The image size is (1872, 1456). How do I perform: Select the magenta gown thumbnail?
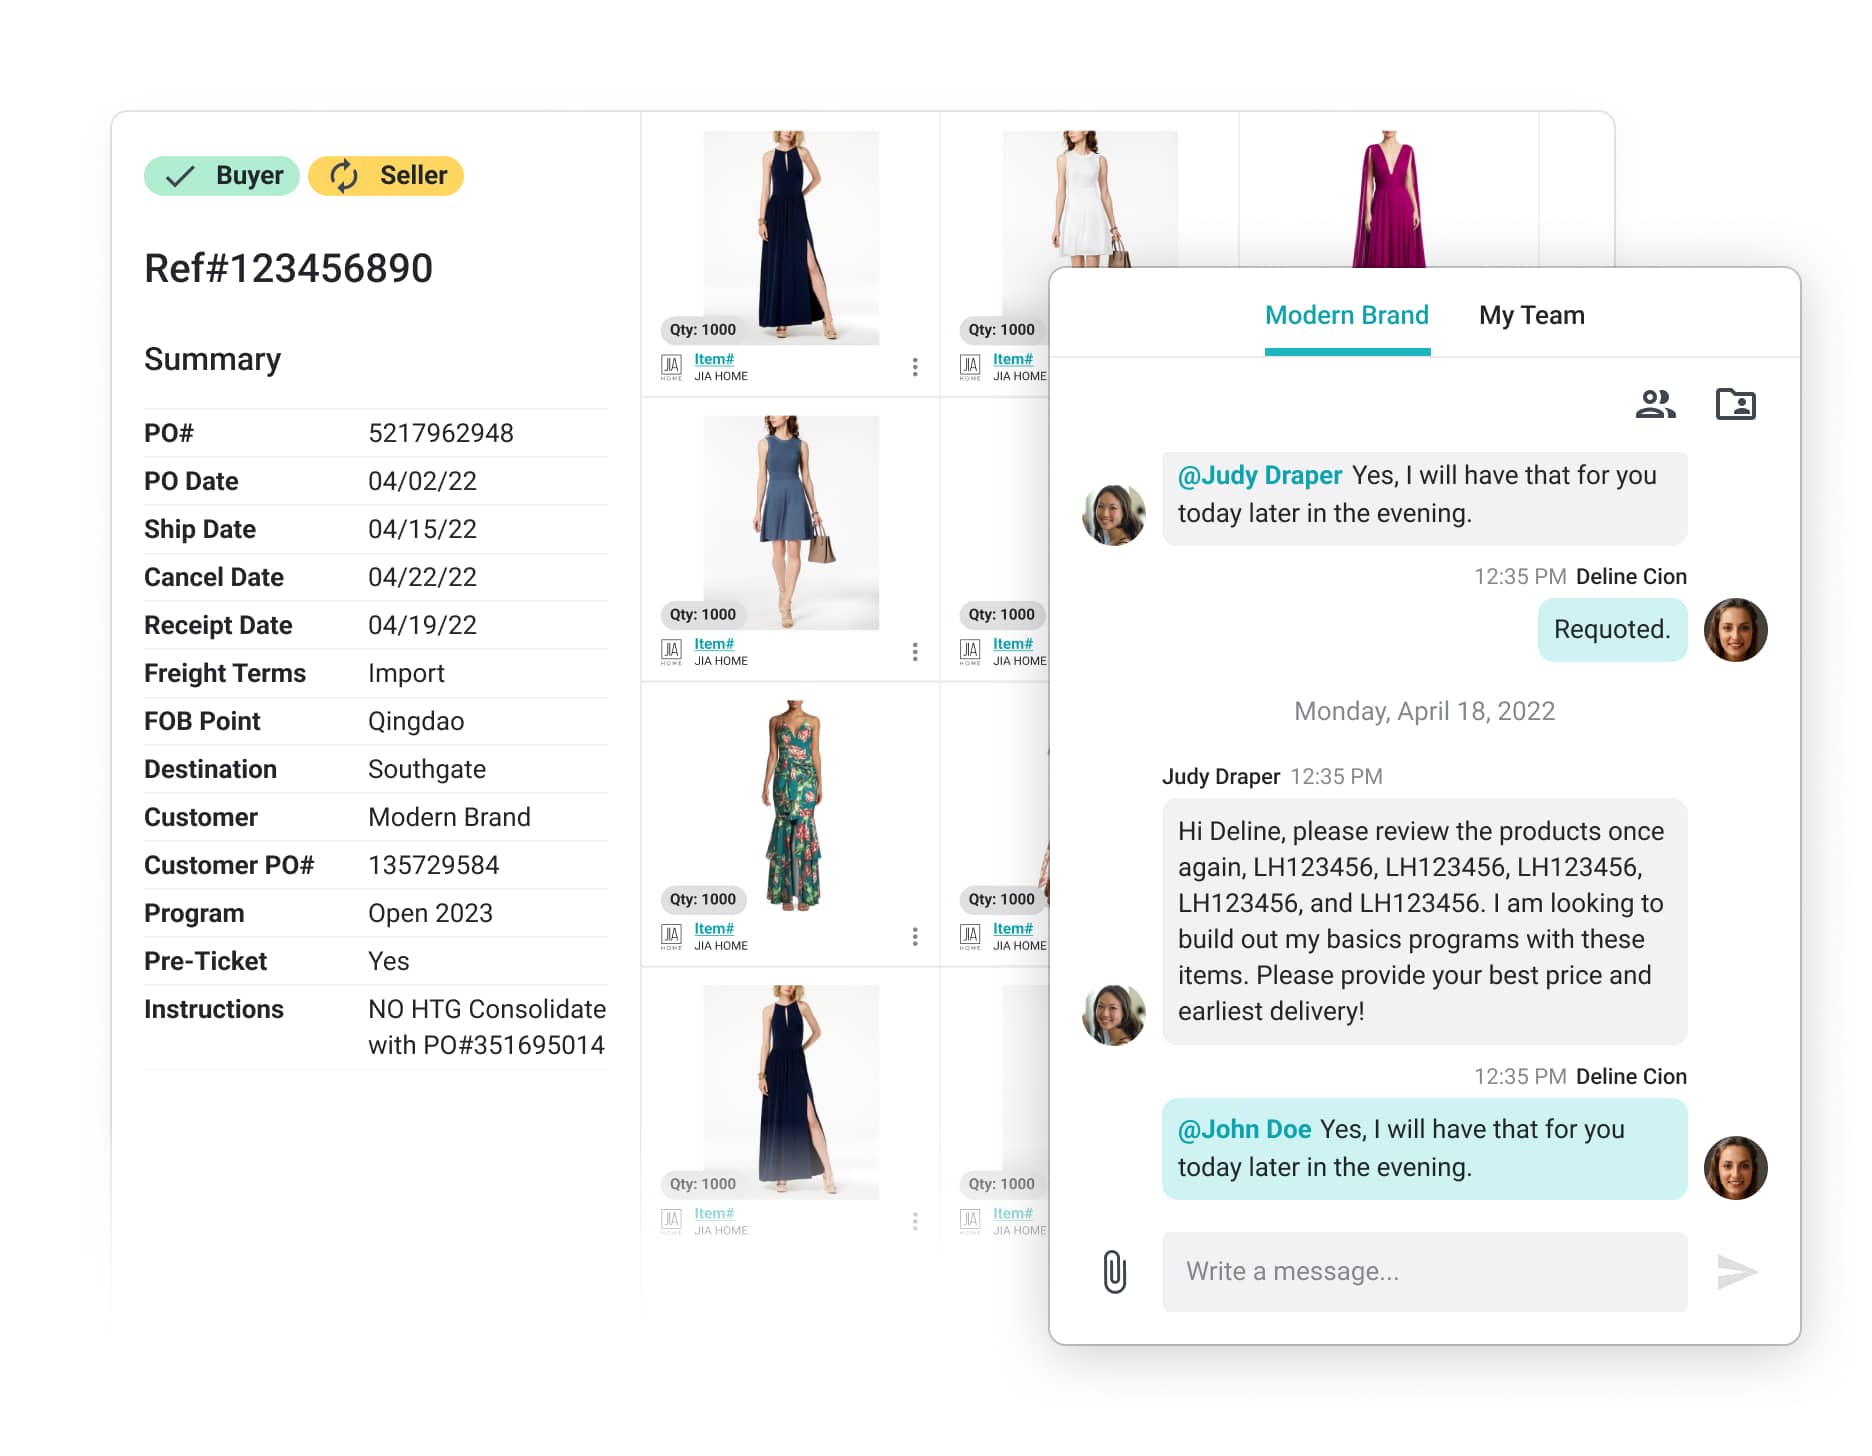point(1388,200)
